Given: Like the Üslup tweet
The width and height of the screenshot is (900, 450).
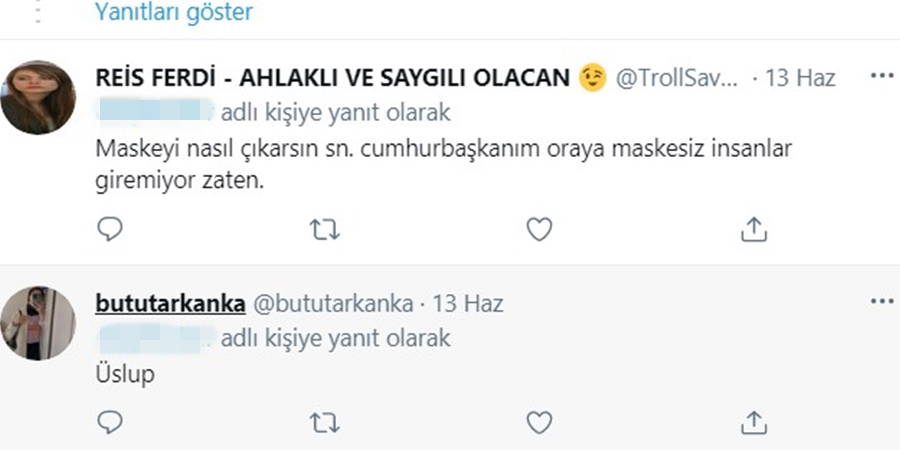Looking at the screenshot, I should [539, 423].
